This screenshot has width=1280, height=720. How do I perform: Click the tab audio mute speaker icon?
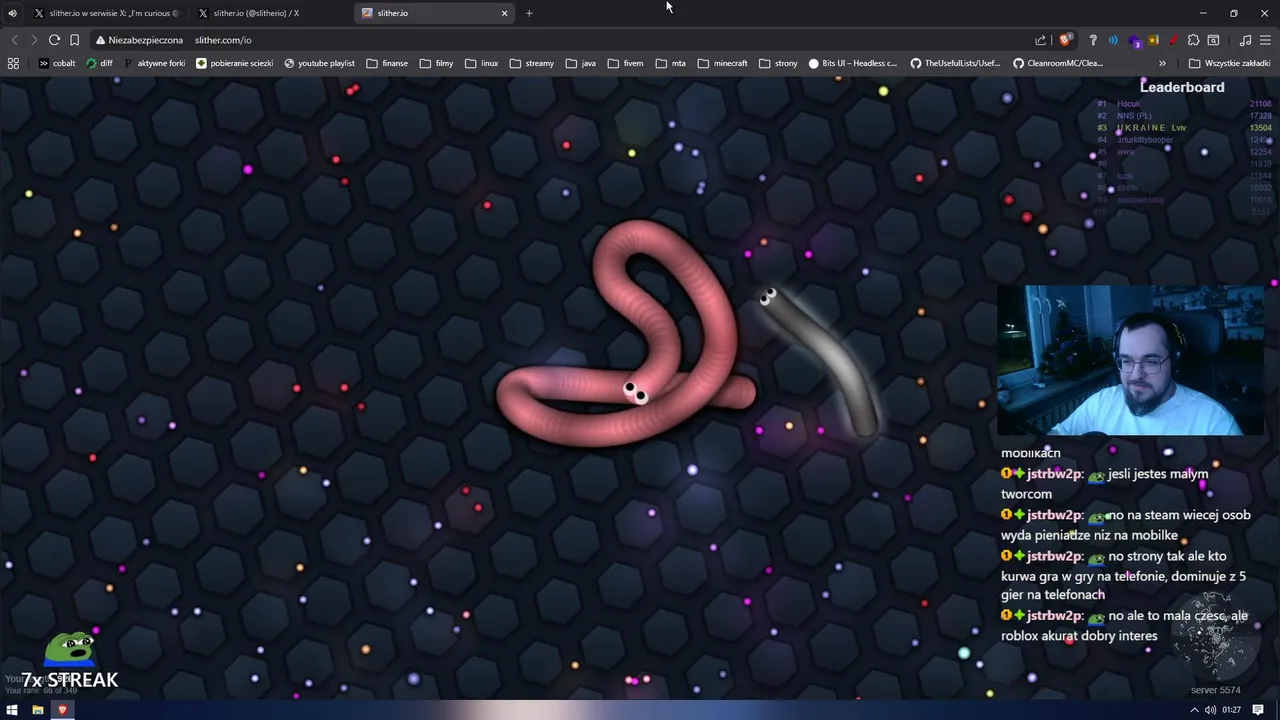click(12, 13)
